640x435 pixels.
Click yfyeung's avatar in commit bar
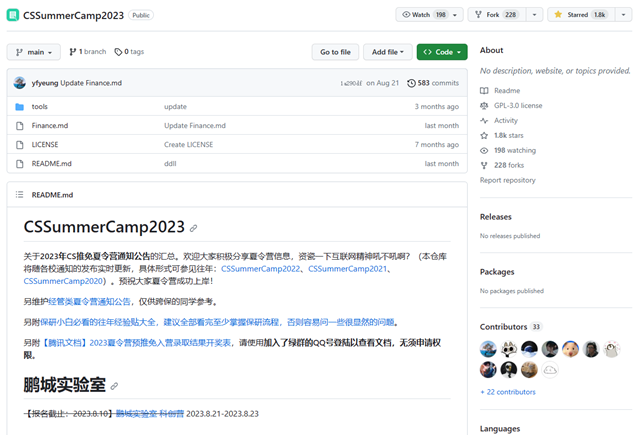click(20, 83)
